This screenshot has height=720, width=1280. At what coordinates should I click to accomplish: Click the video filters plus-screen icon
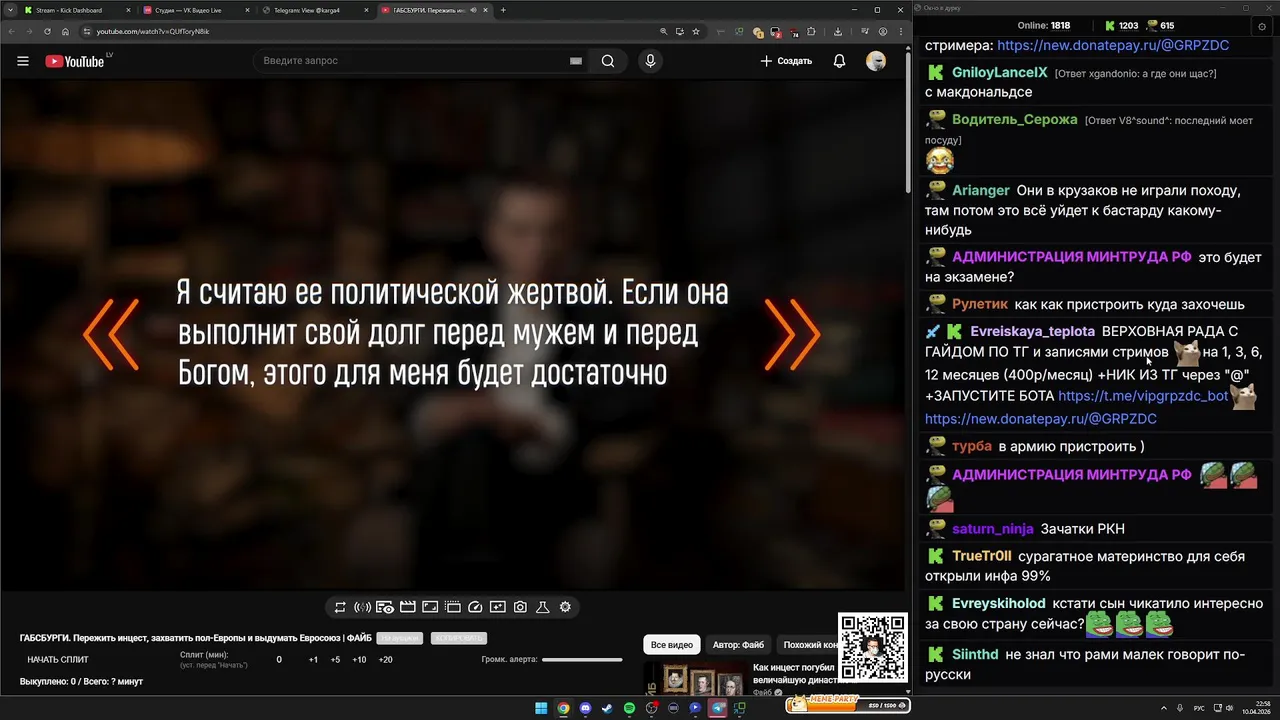coord(498,607)
